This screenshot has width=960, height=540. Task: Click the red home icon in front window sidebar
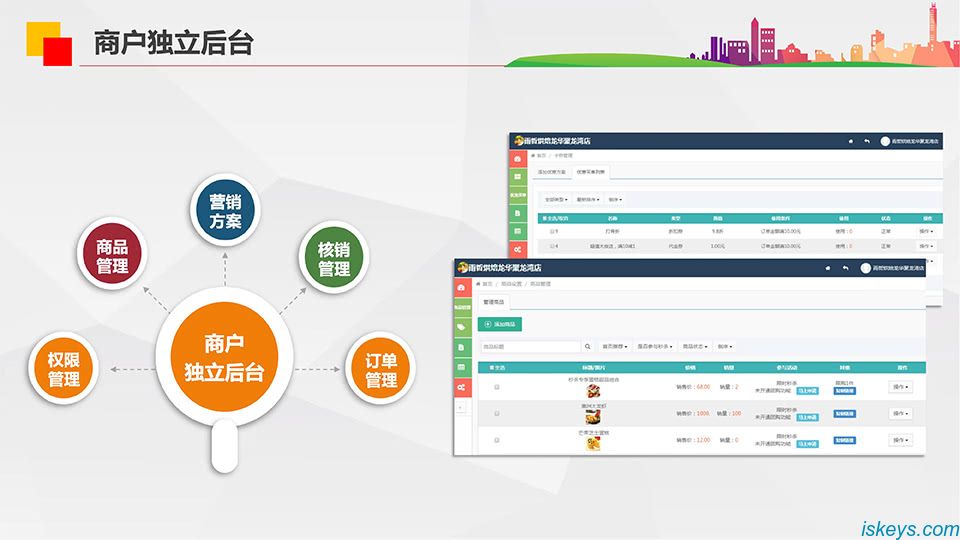pyautogui.click(x=461, y=287)
